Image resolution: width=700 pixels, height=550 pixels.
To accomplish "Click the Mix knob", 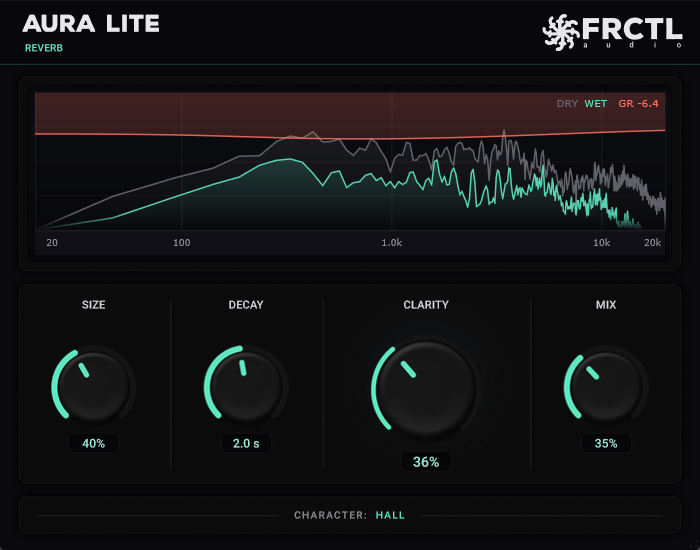I will 606,387.
